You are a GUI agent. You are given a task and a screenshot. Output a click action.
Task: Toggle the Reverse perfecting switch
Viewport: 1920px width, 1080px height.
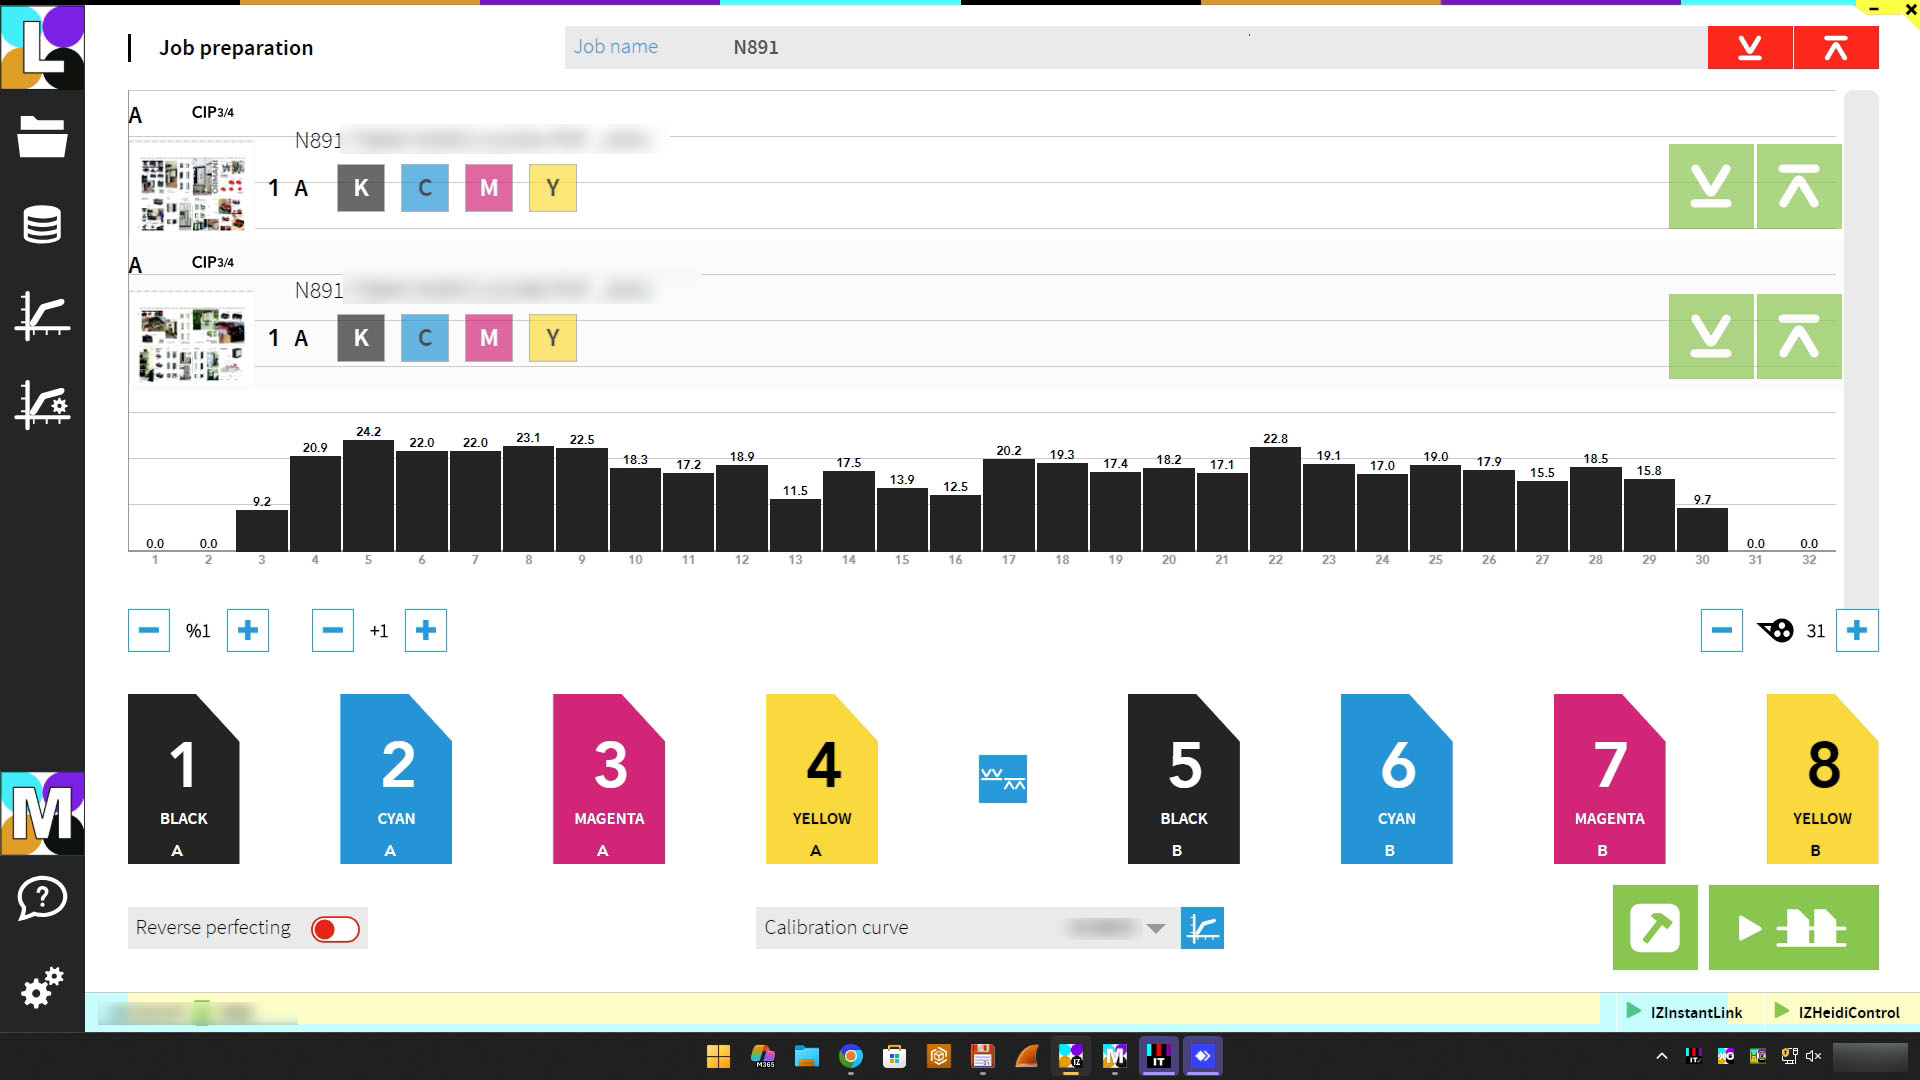click(x=335, y=929)
